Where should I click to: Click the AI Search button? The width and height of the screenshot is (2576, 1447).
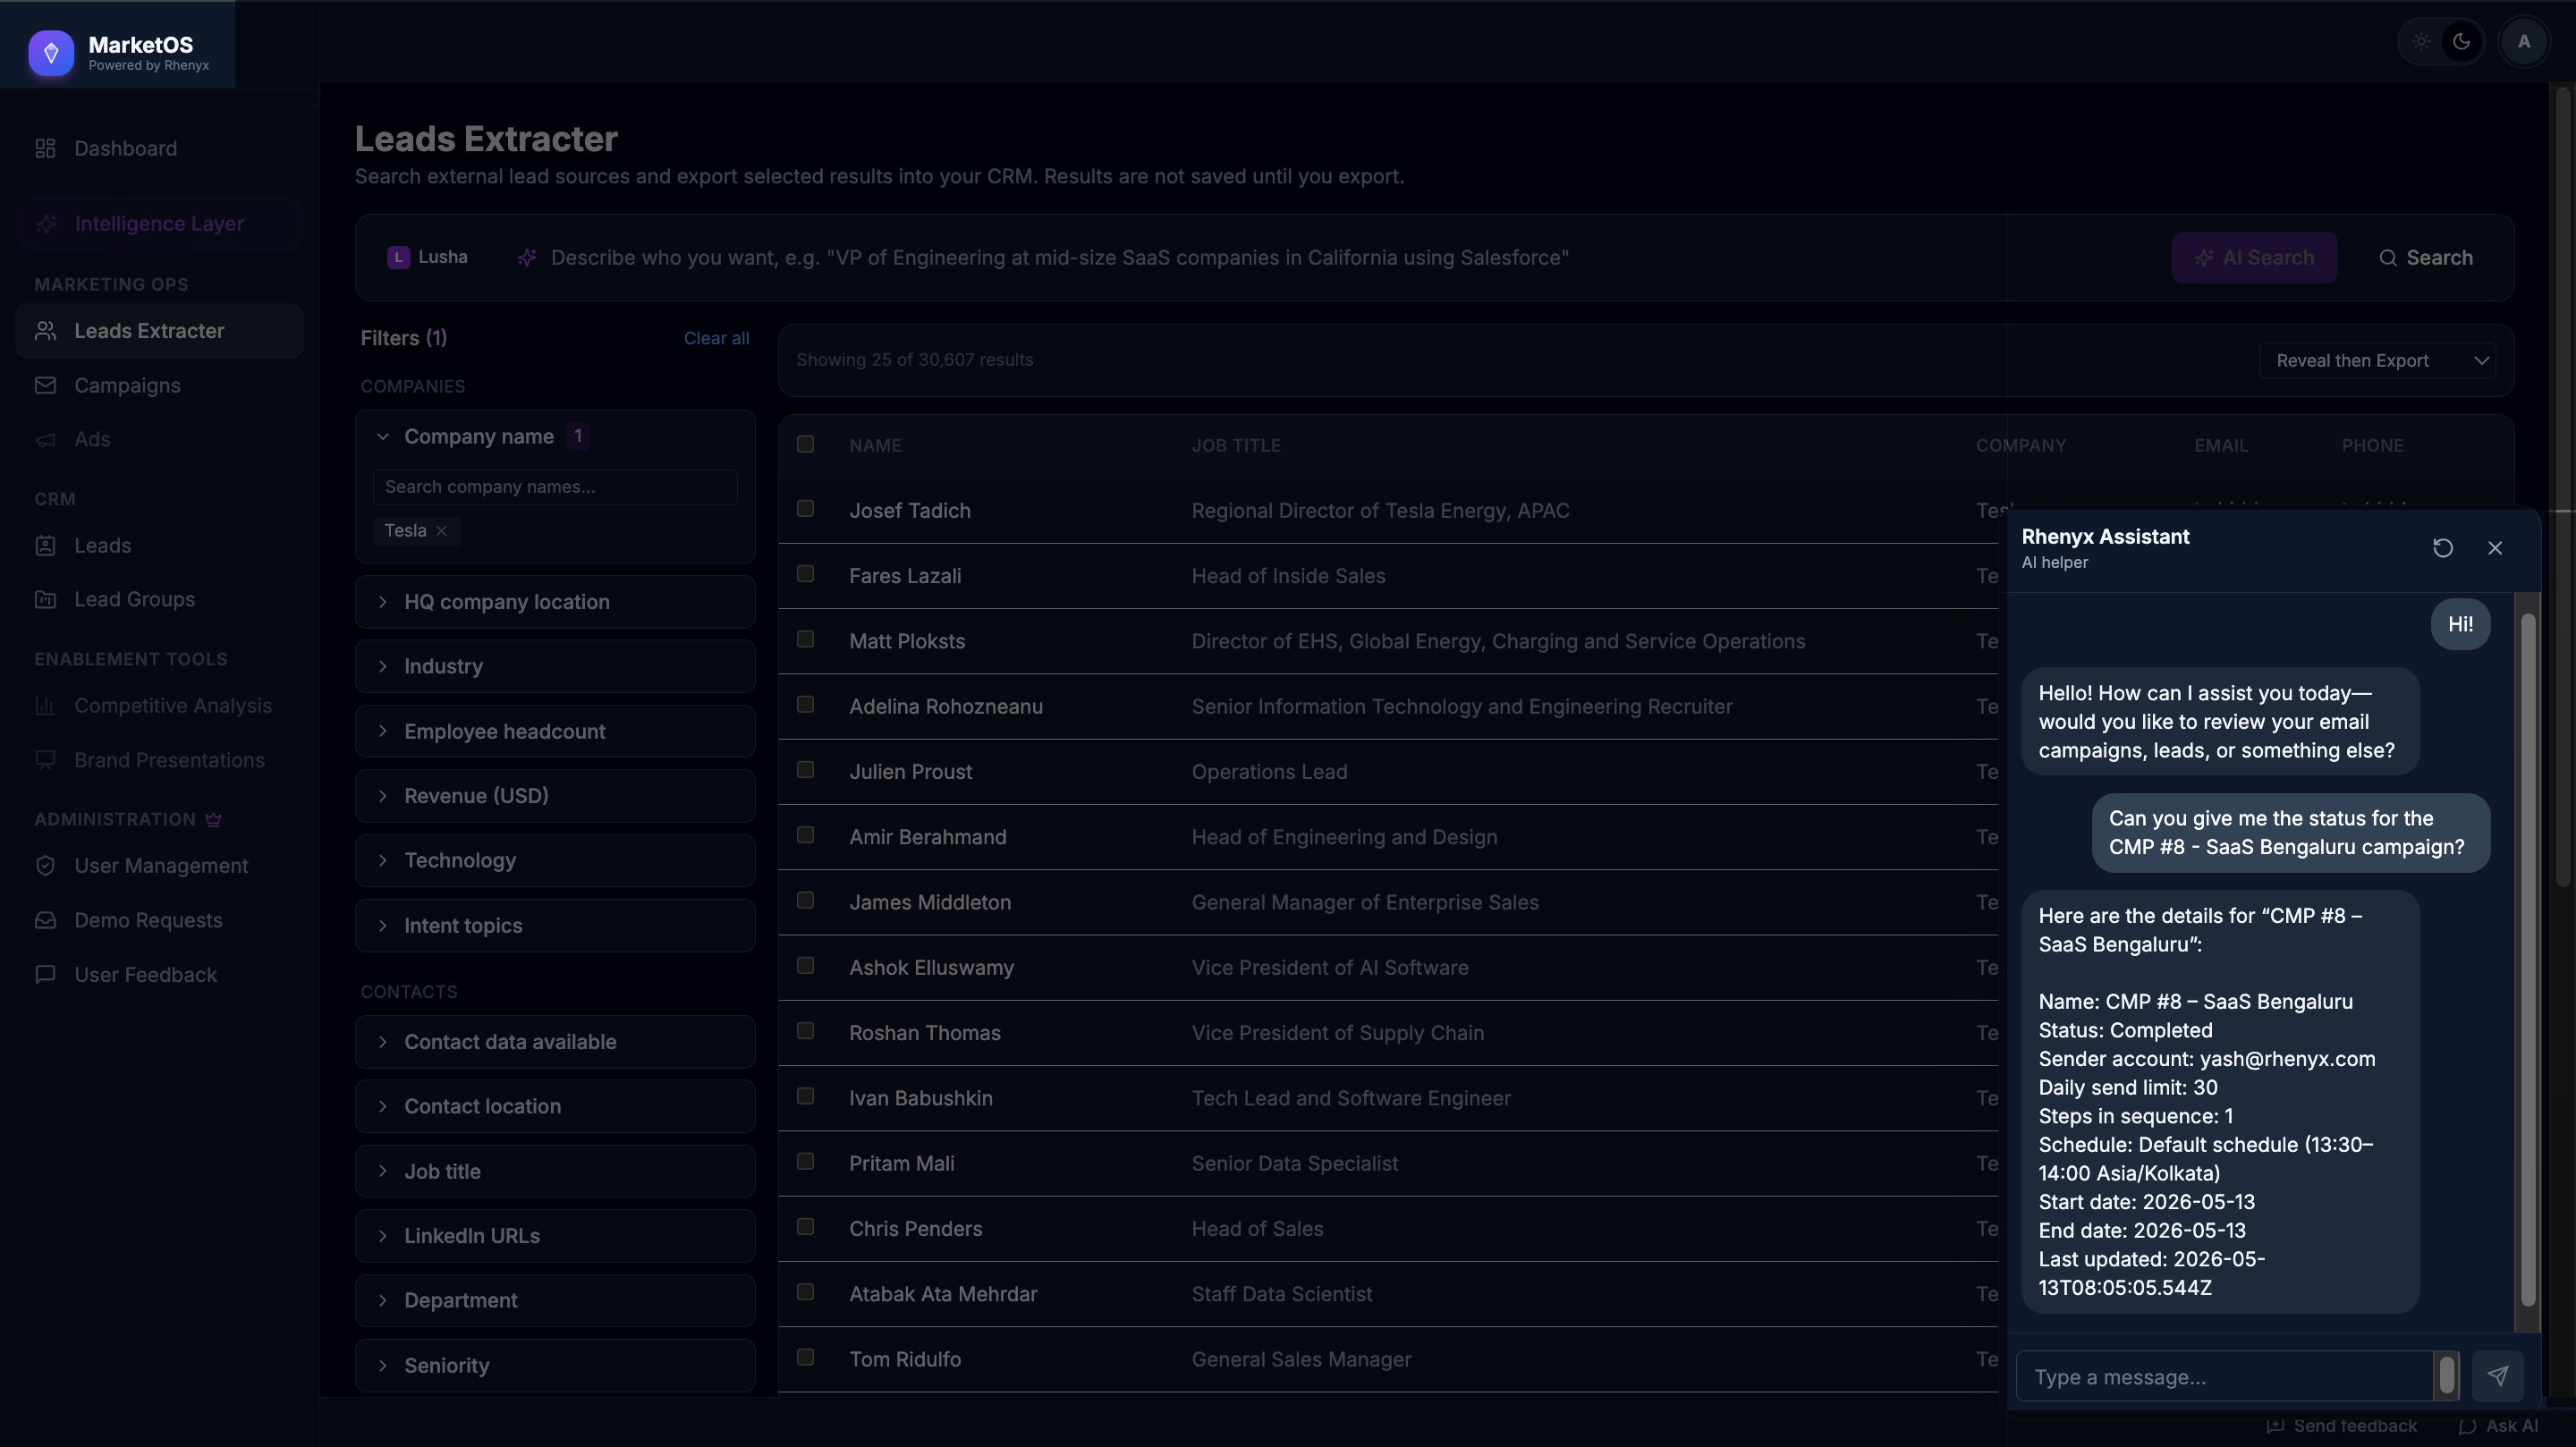point(2254,257)
